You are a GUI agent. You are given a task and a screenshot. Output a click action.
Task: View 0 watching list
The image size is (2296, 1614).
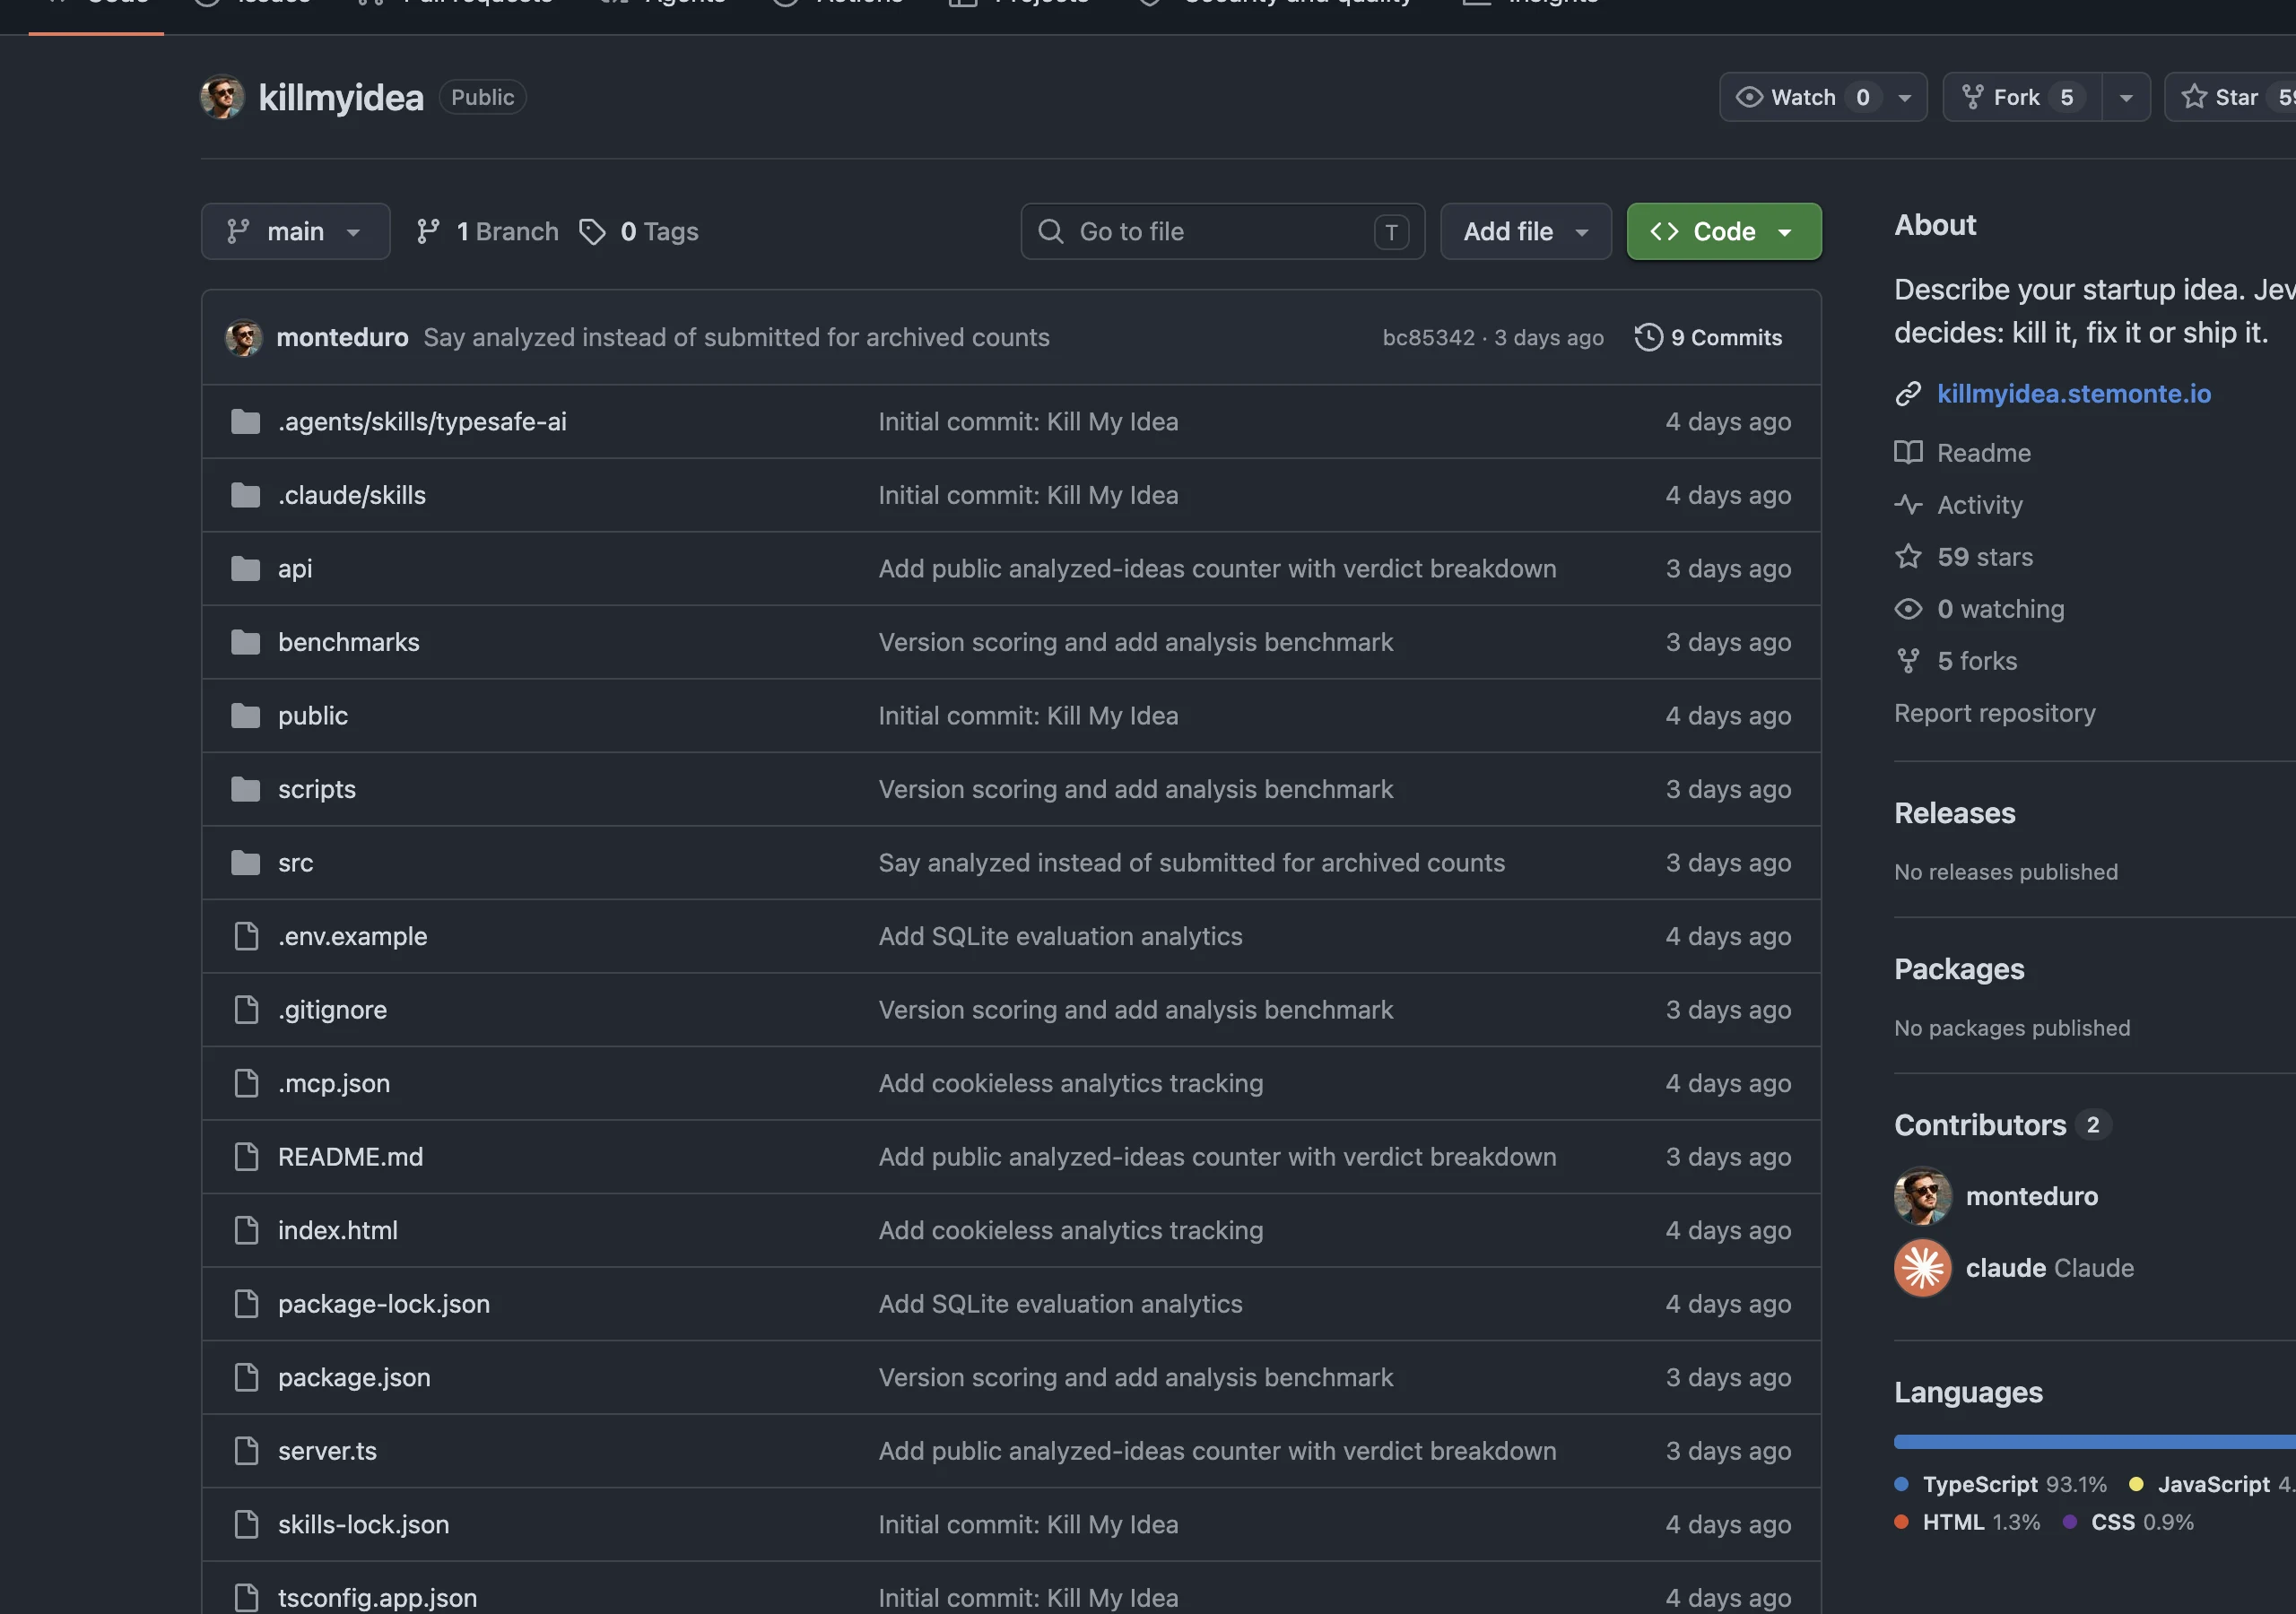click(x=2000, y=608)
